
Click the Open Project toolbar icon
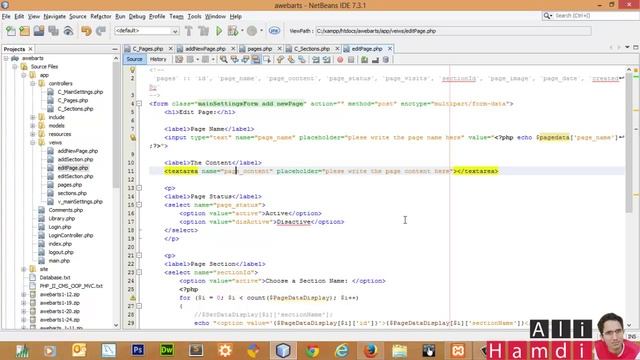pos(39,31)
